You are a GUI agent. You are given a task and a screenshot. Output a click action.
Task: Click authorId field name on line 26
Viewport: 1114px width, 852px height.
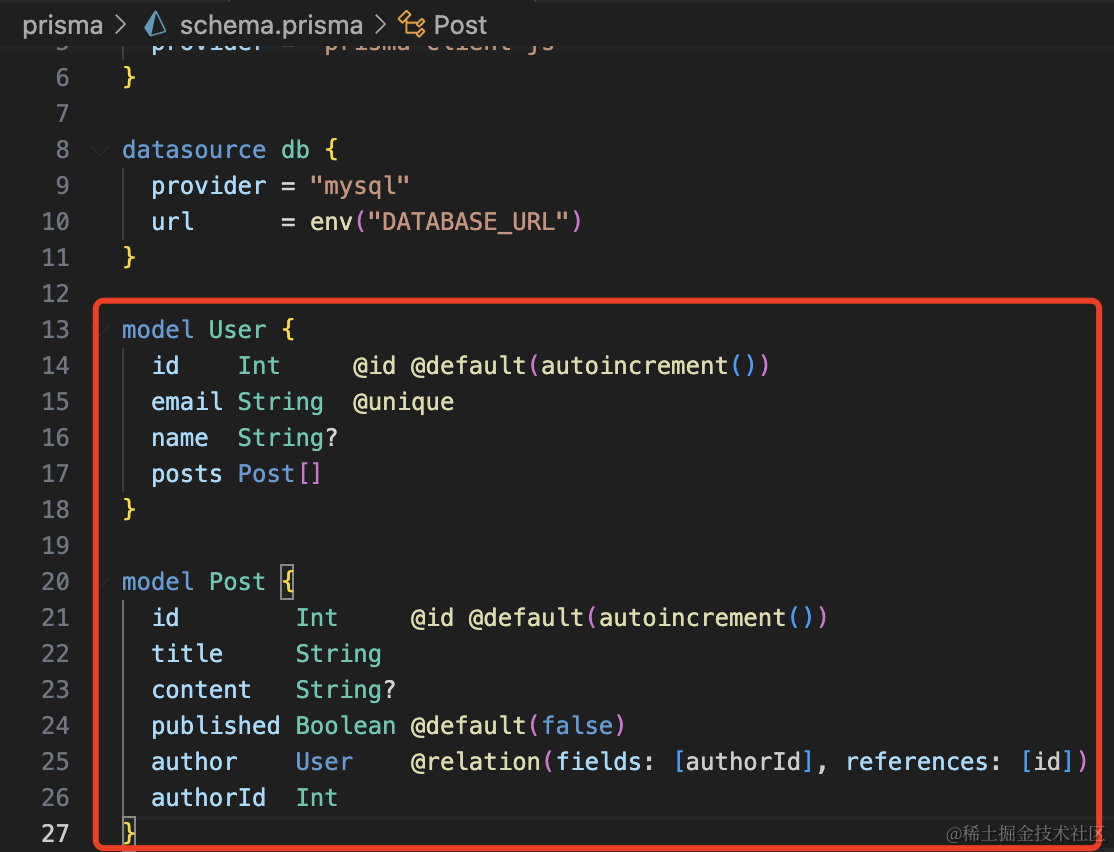pyautogui.click(x=208, y=798)
